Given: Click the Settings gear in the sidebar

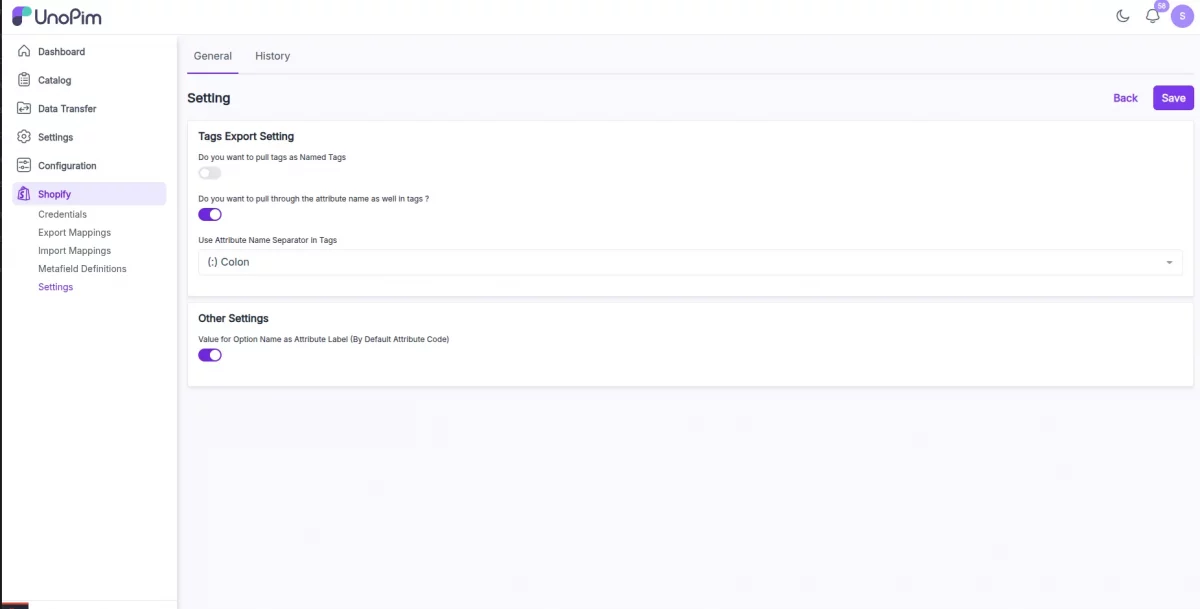Looking at the screenshot, I should (x=23, y=137).
